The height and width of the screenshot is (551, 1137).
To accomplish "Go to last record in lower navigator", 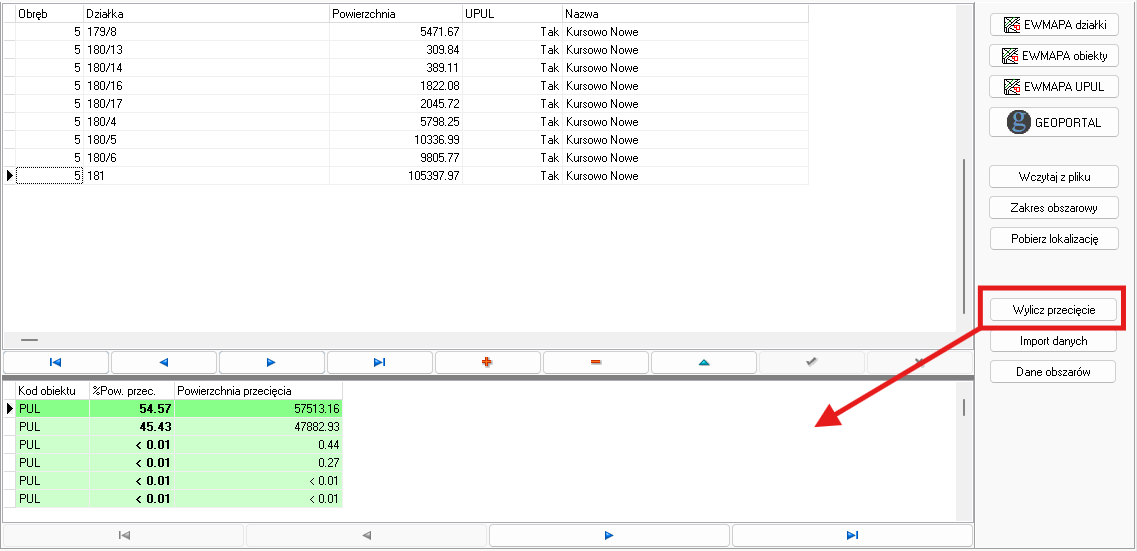I will coord(853,535).
